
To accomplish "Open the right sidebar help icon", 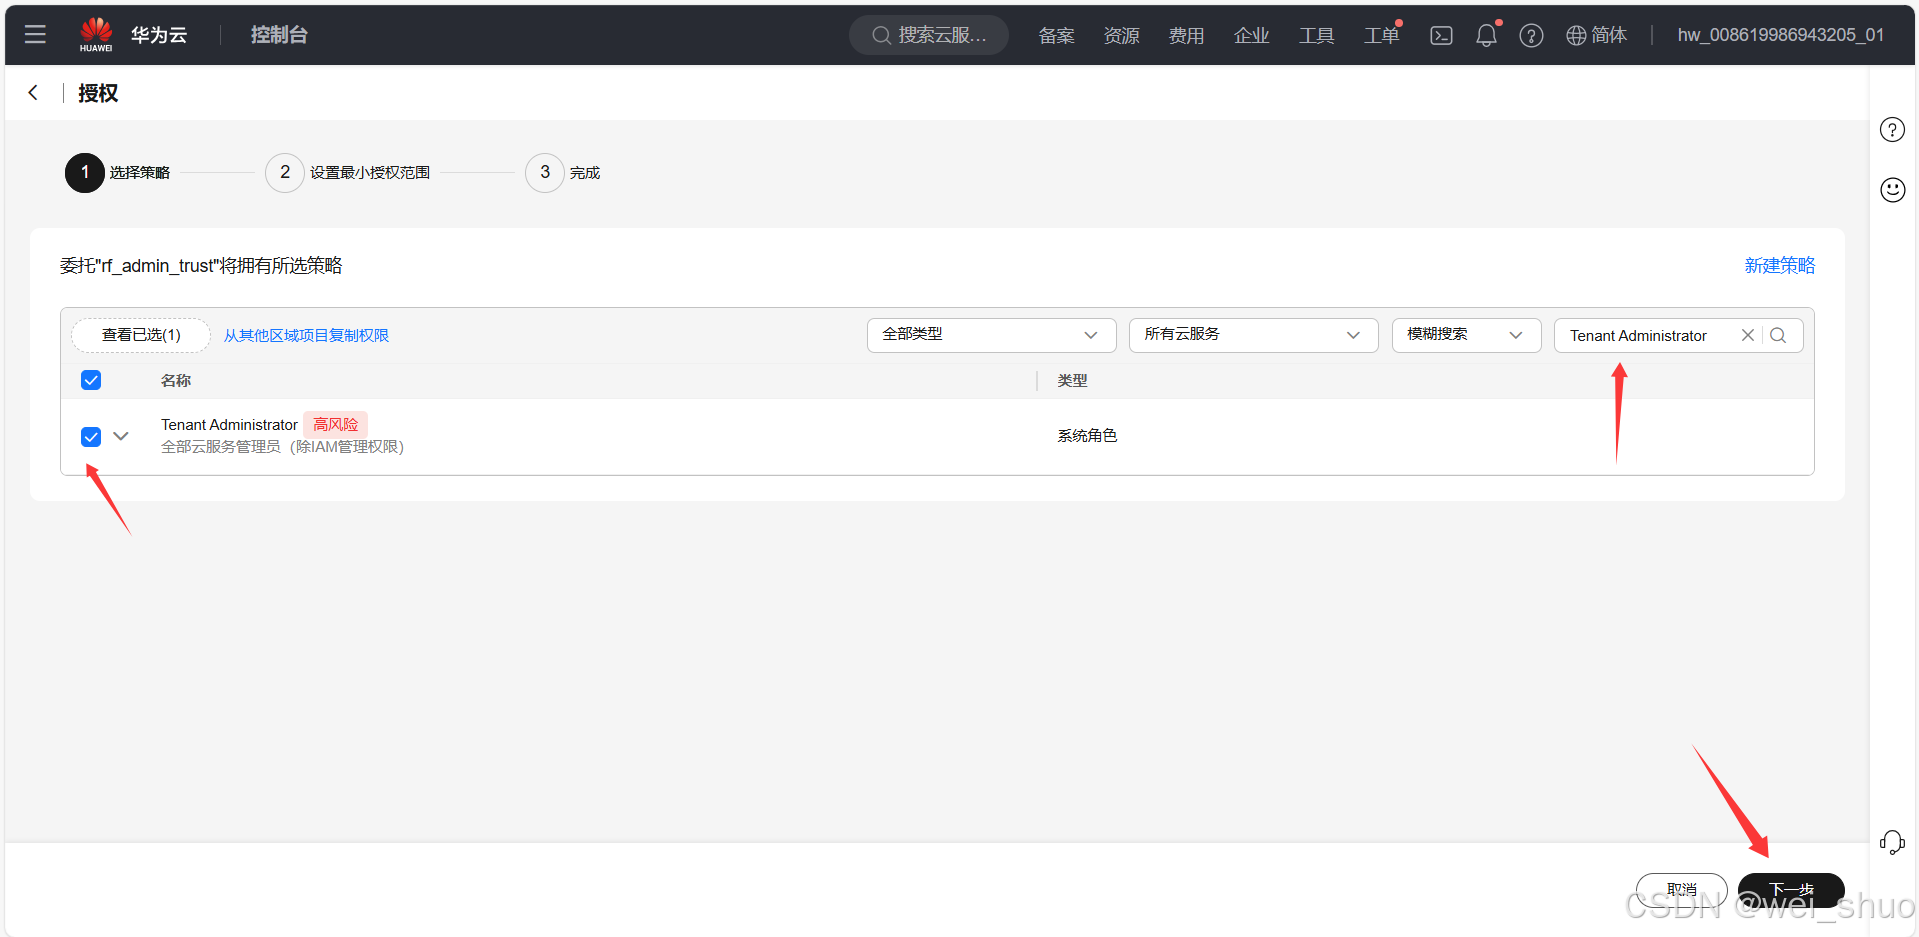I will pos(1892,130).
